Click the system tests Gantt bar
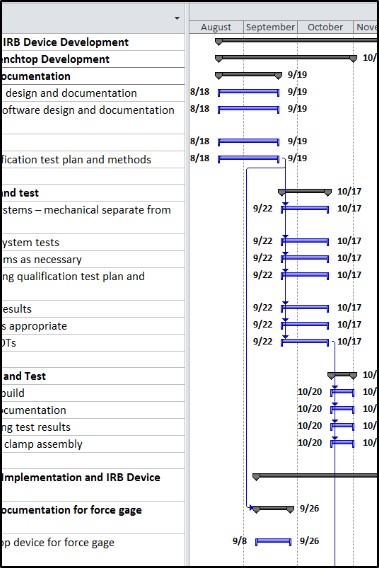The image size is (379, 568). tap(305, 242)
